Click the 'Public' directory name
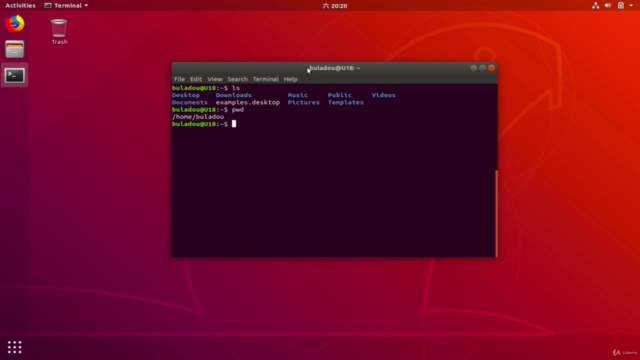 (340, 95)
